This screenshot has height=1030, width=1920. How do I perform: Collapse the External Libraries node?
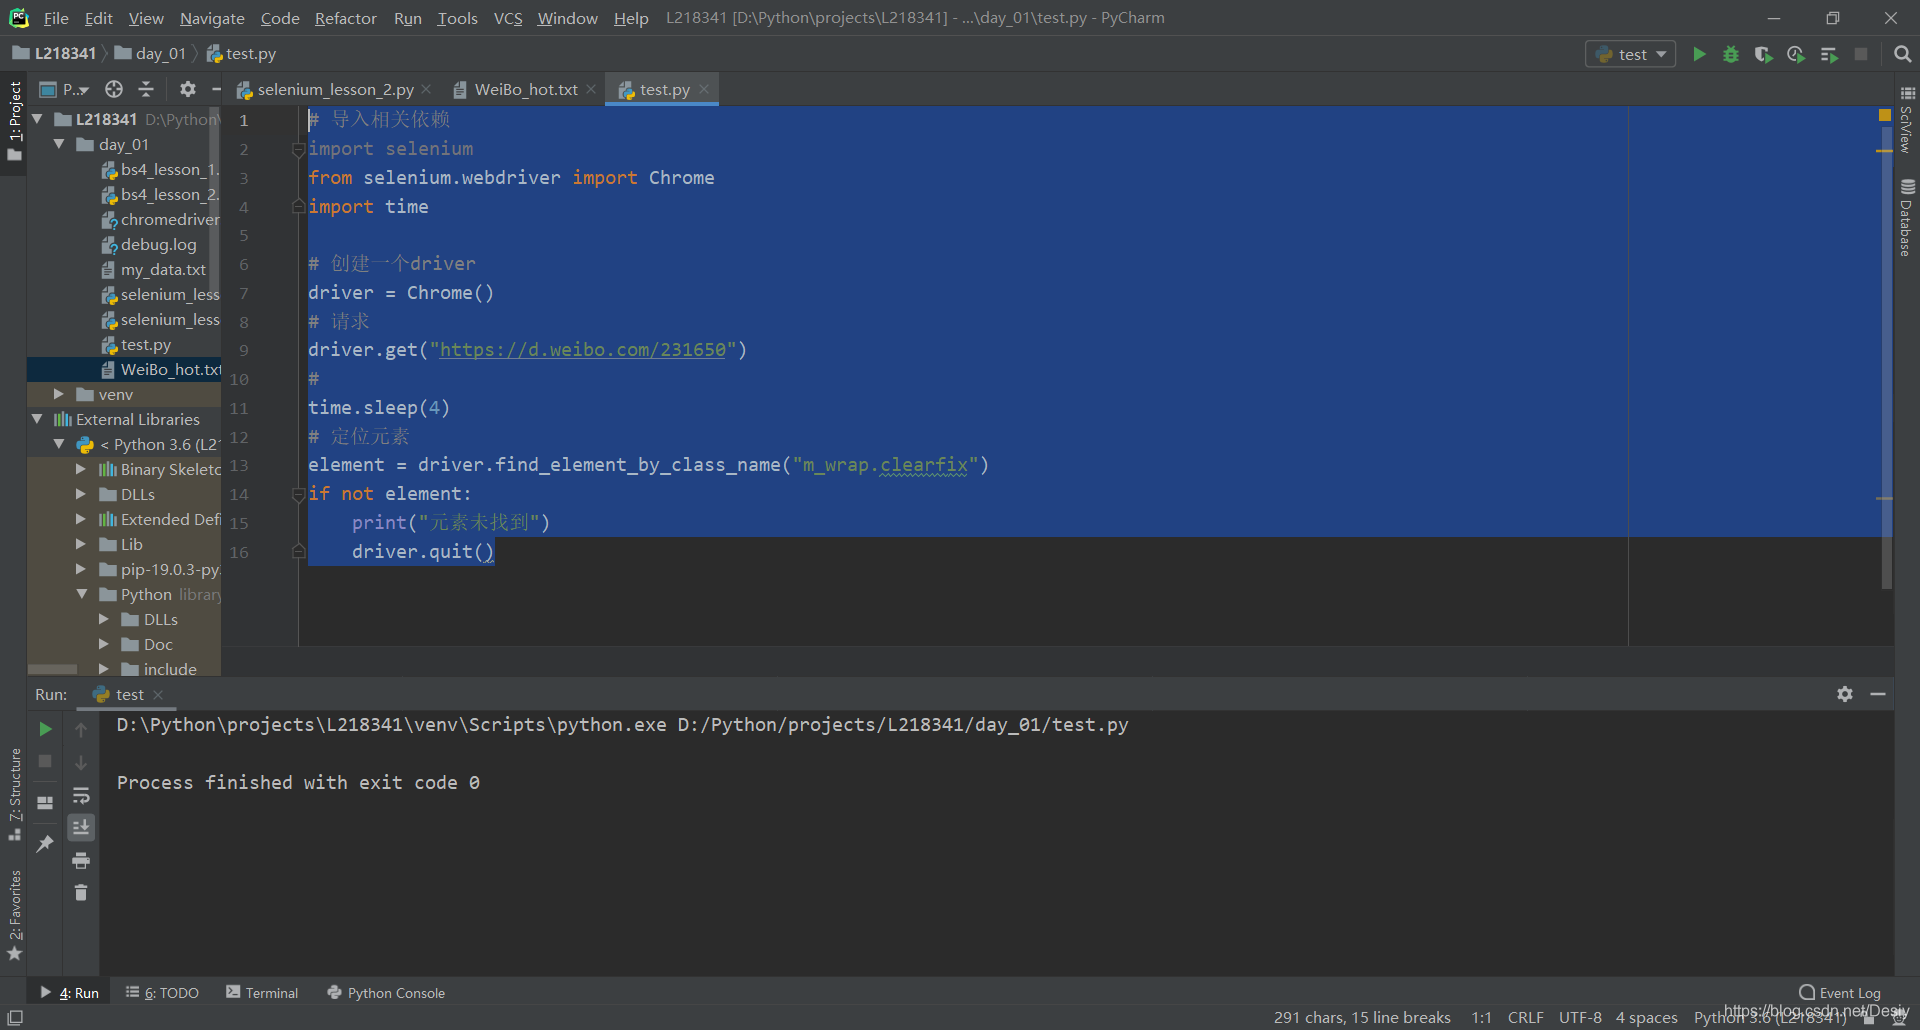click(37, 419)
